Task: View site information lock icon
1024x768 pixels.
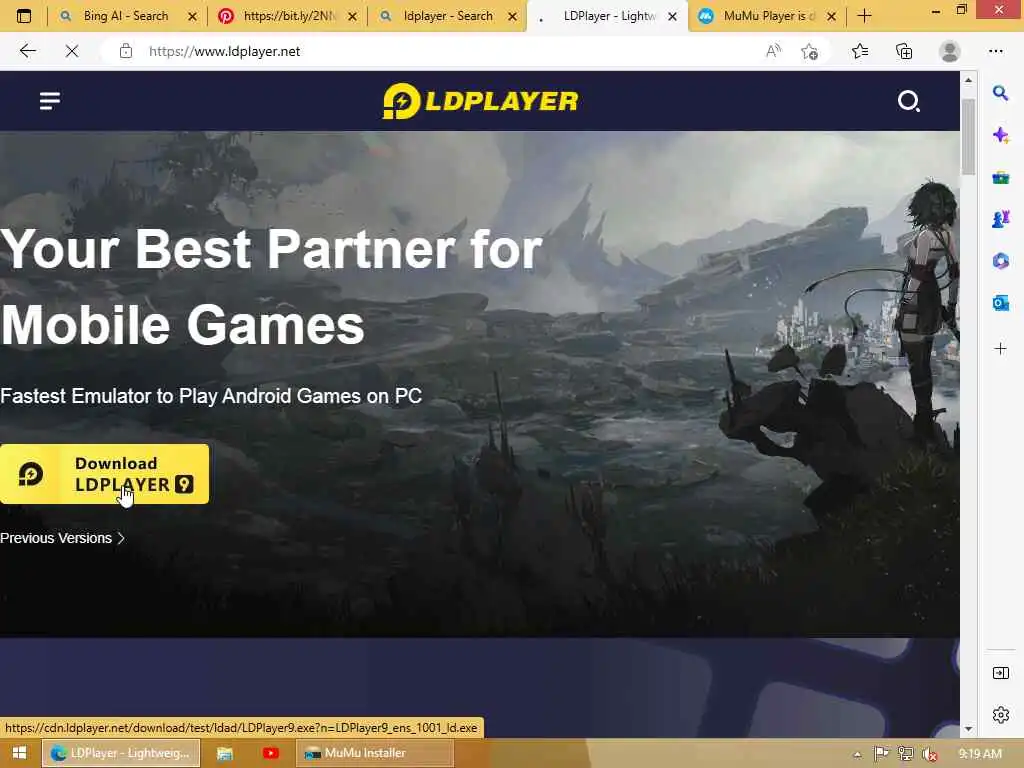Action: coord(125,51)
